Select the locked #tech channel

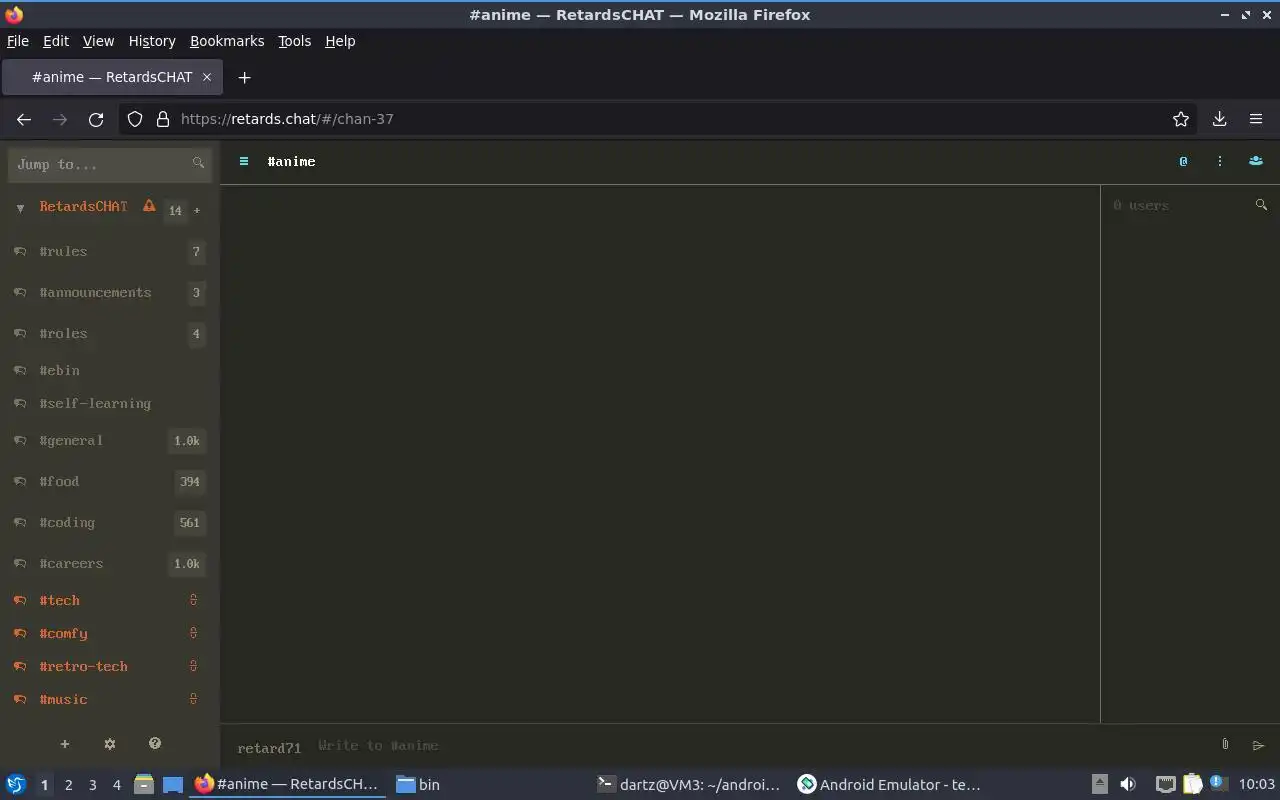(110, 600)
